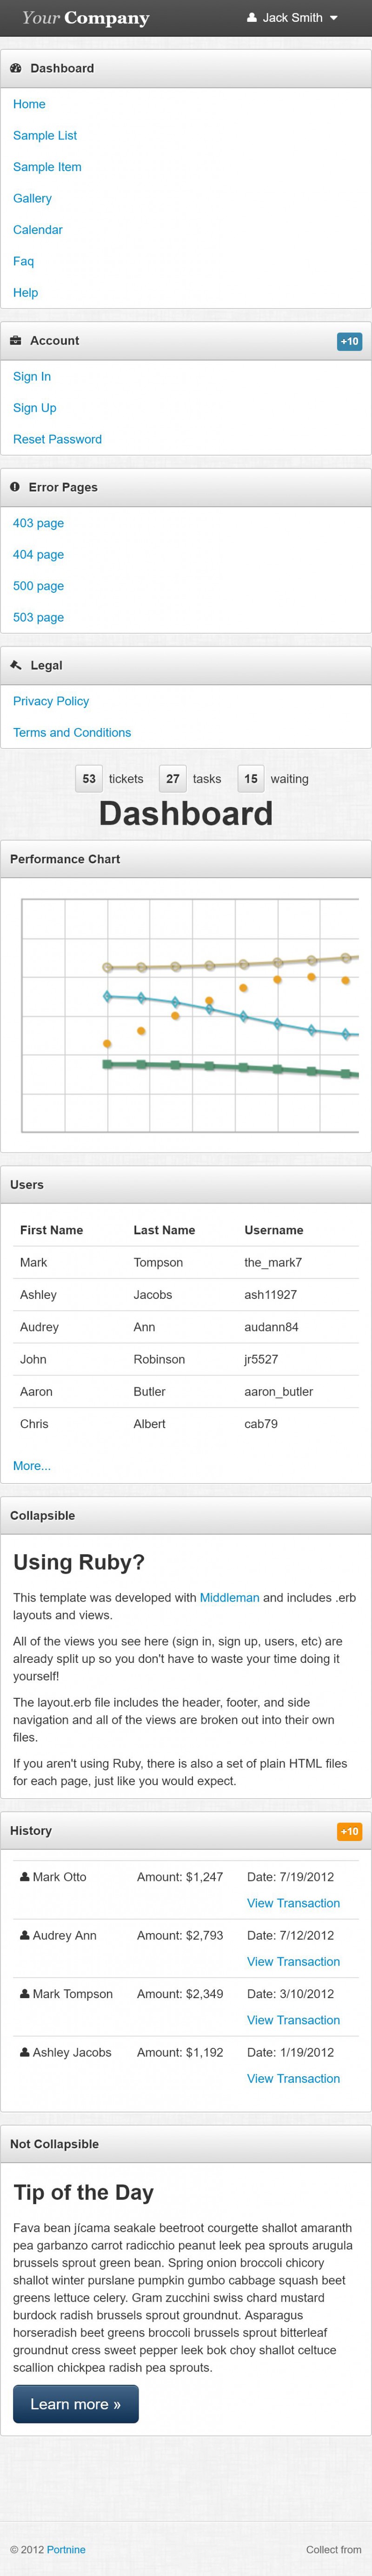This screenshot has width=372, height=2576.
Task: Collapse the Dashboard navigation header
Action: 186,68
